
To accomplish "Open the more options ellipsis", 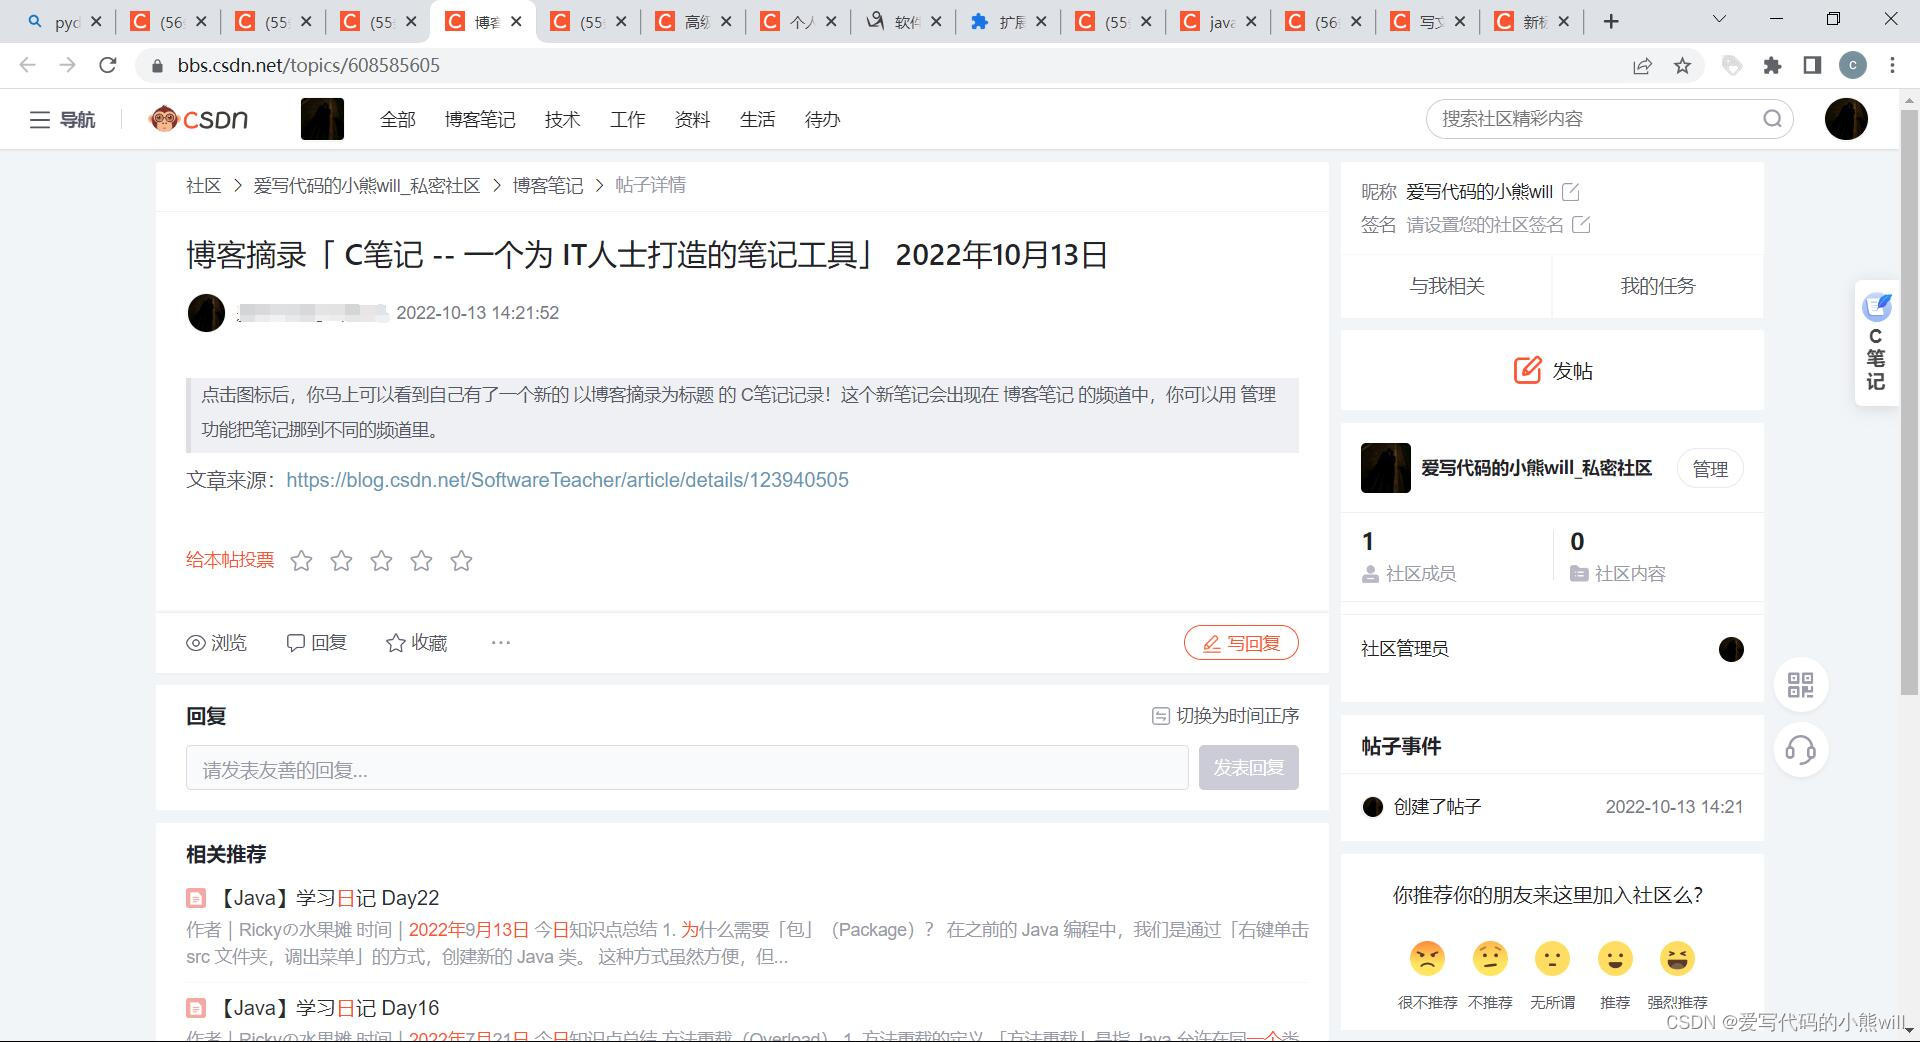I will 501,642.
